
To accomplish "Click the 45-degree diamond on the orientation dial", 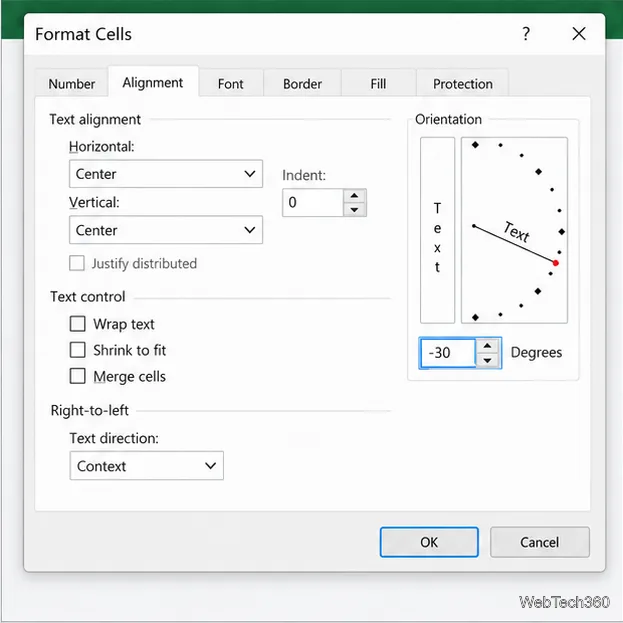I will click(538, 172).
